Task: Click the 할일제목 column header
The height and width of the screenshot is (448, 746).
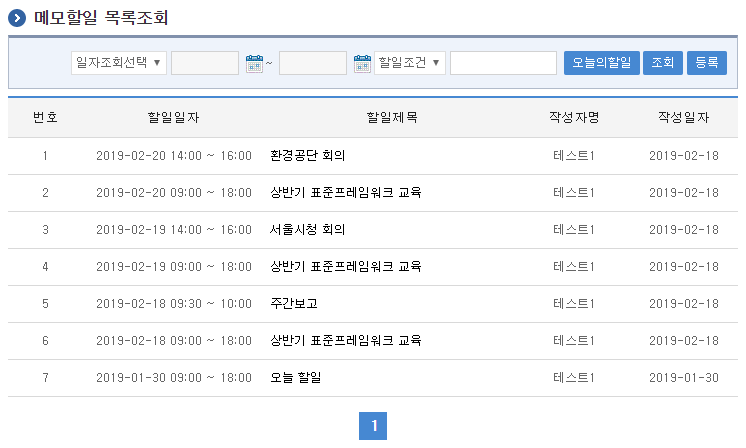Action: (x=392, y=118)
